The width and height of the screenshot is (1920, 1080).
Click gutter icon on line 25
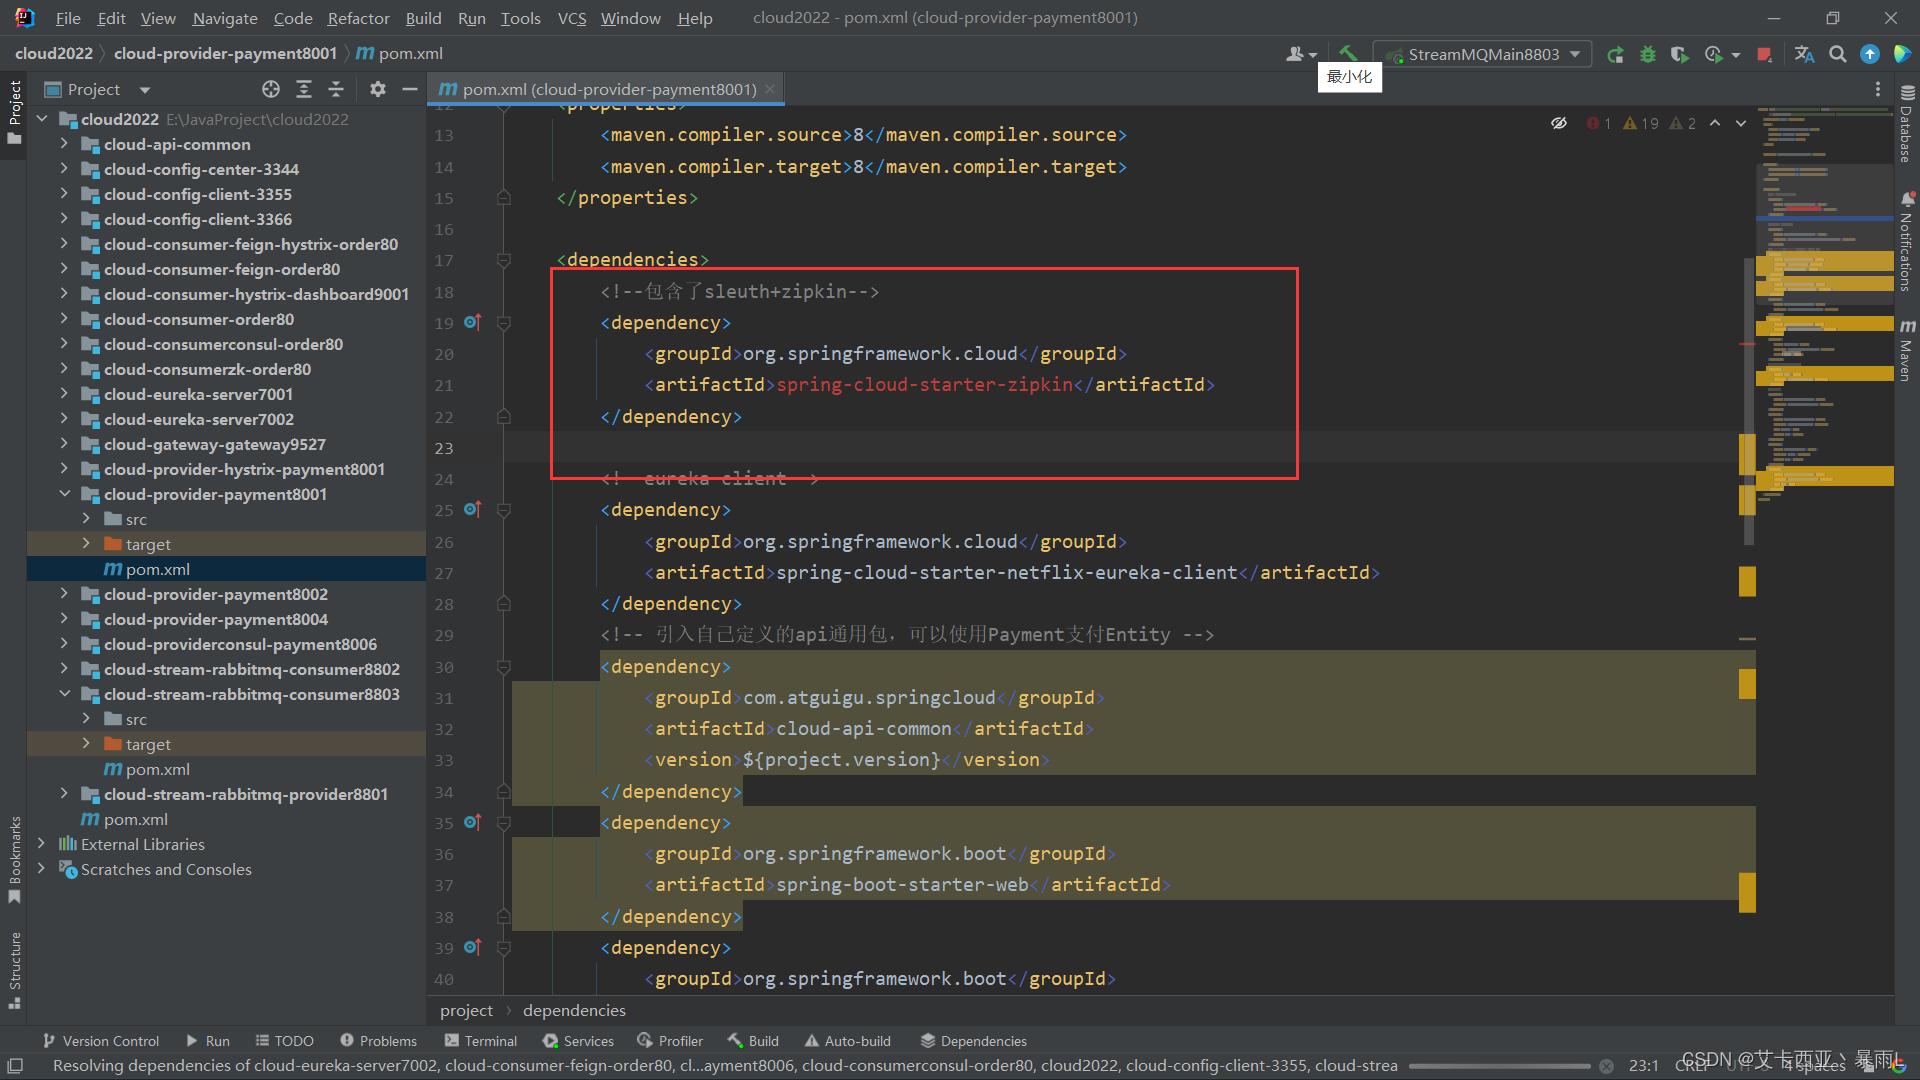[473, 509]
